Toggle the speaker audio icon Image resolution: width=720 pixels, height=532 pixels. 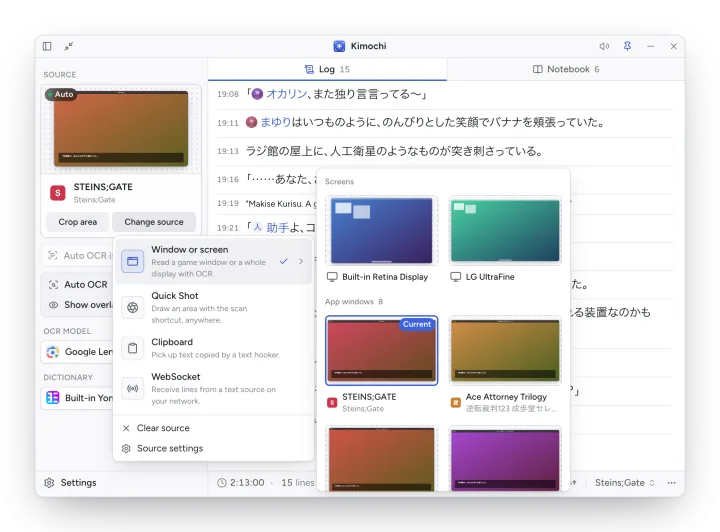pos(604,46)
